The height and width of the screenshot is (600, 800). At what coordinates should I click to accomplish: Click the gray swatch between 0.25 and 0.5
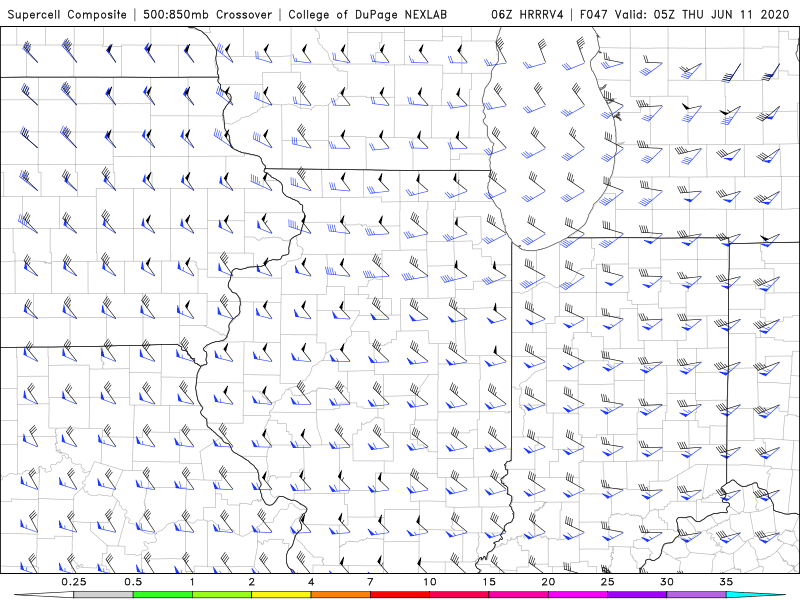(x=103, y=595)
